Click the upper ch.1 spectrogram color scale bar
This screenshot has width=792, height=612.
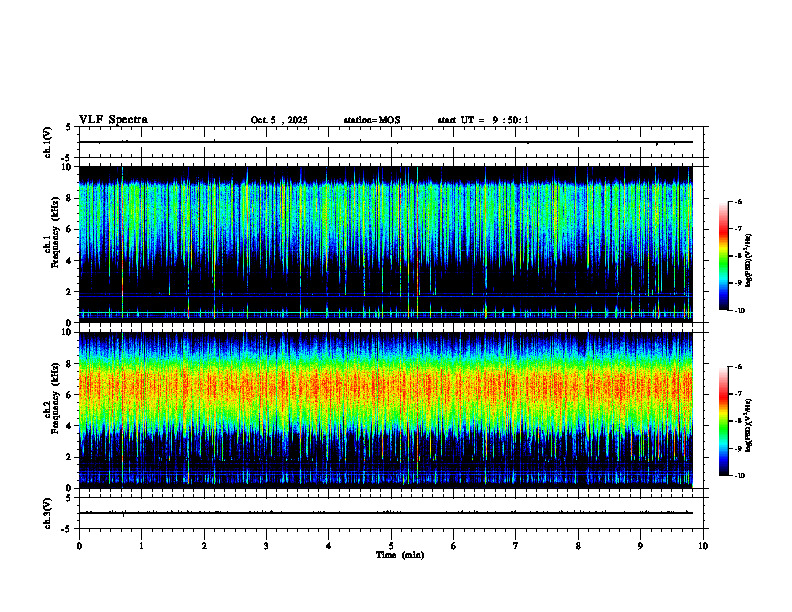723,256
